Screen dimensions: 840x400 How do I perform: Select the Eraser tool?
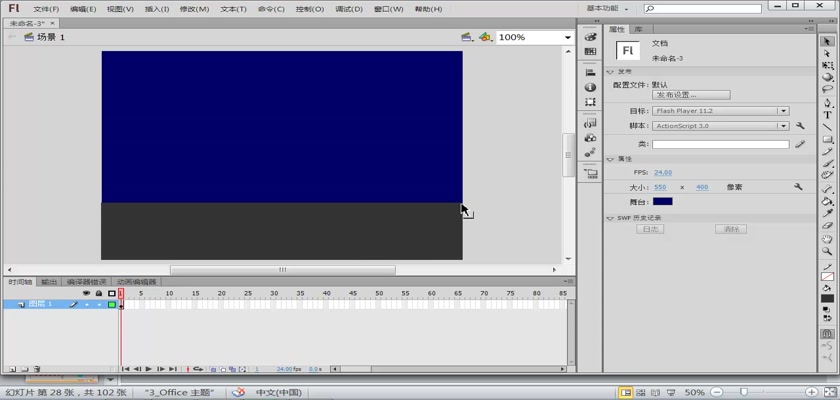(827, 225)
